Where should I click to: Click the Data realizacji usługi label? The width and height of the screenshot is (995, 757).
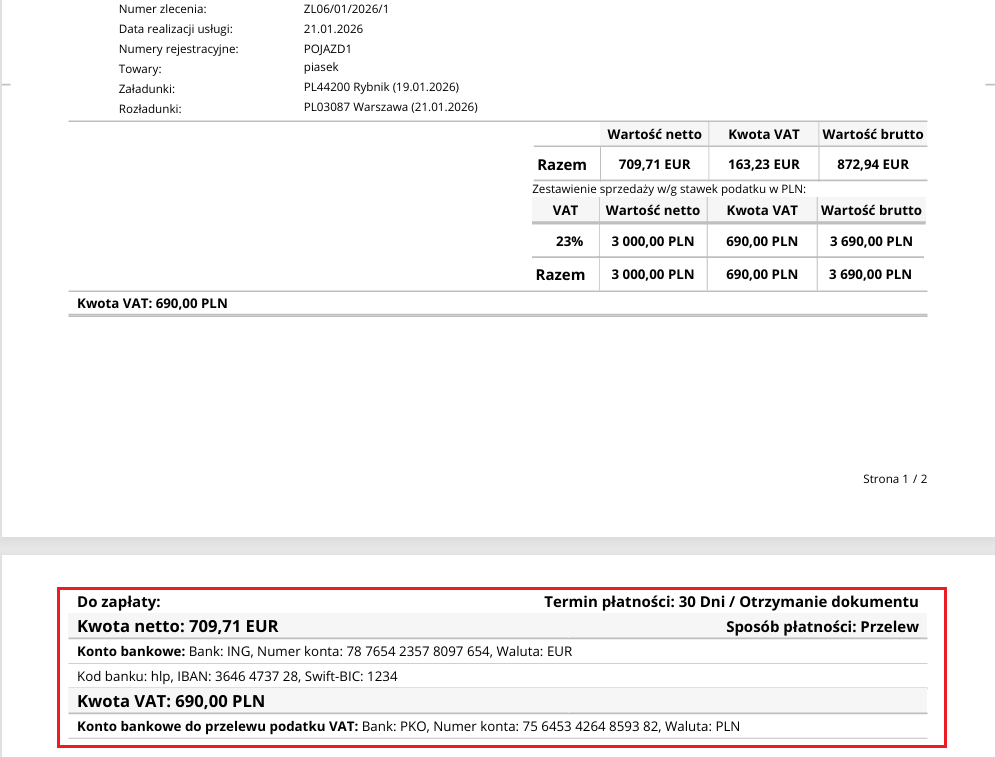[x=176, y=29]
